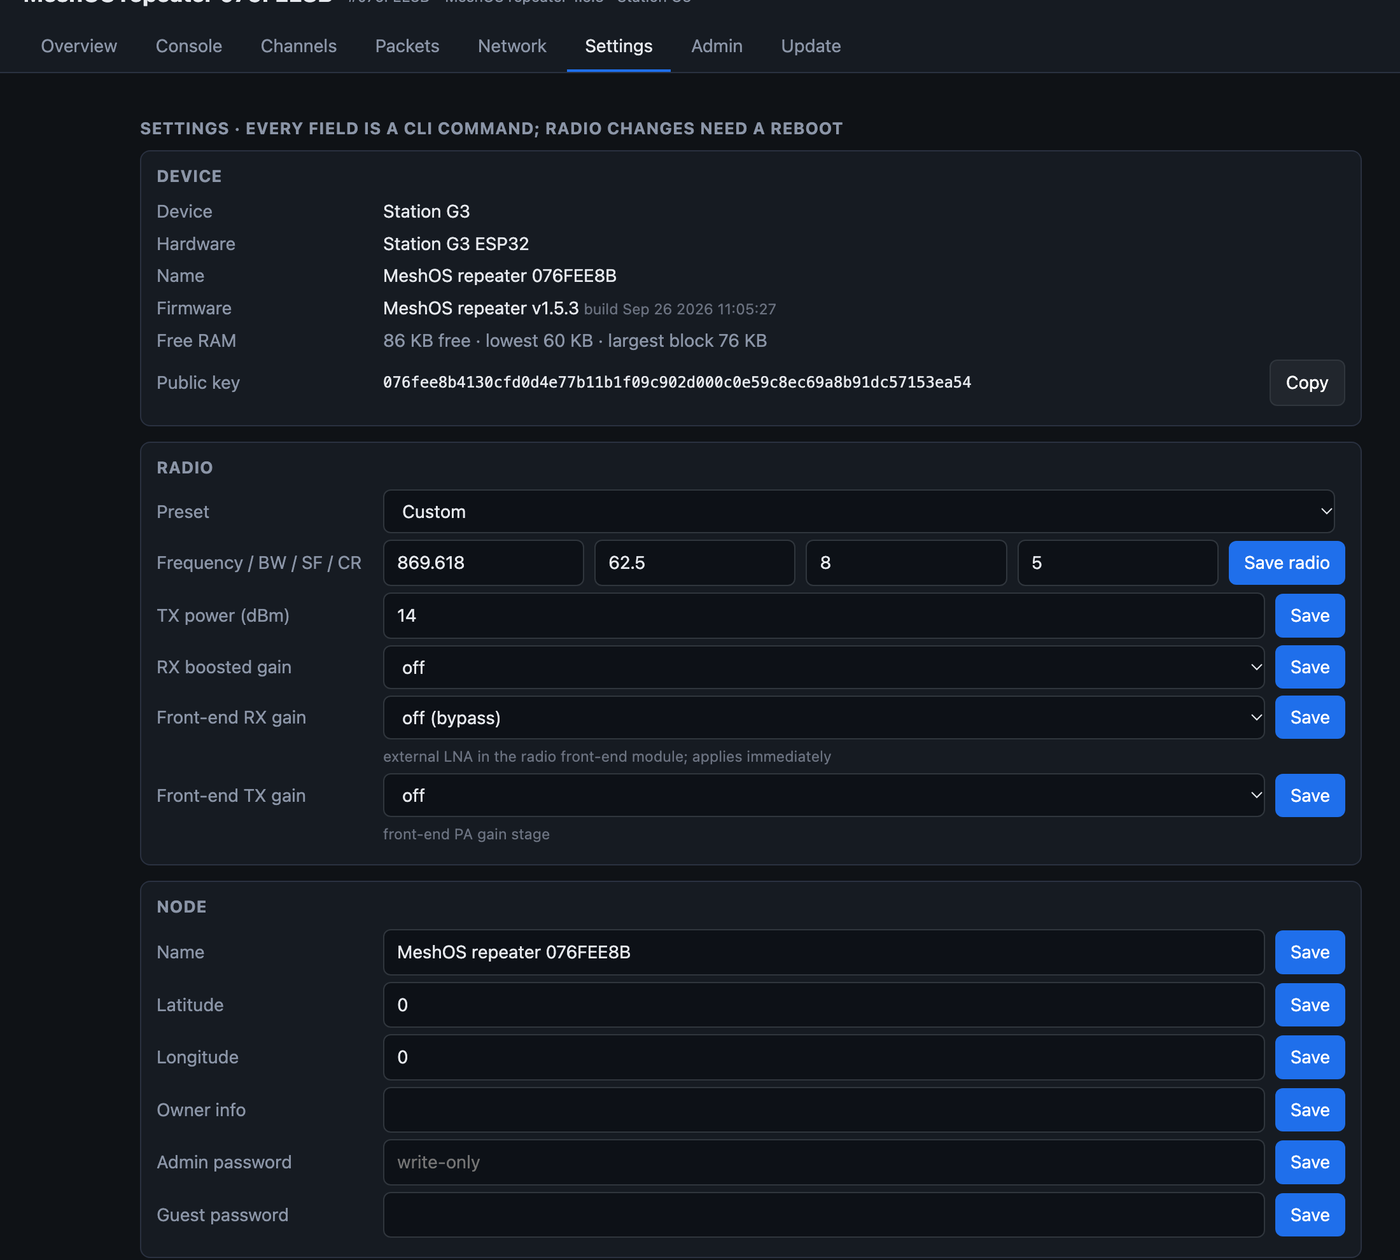Click the RADIO section heading

185,468
